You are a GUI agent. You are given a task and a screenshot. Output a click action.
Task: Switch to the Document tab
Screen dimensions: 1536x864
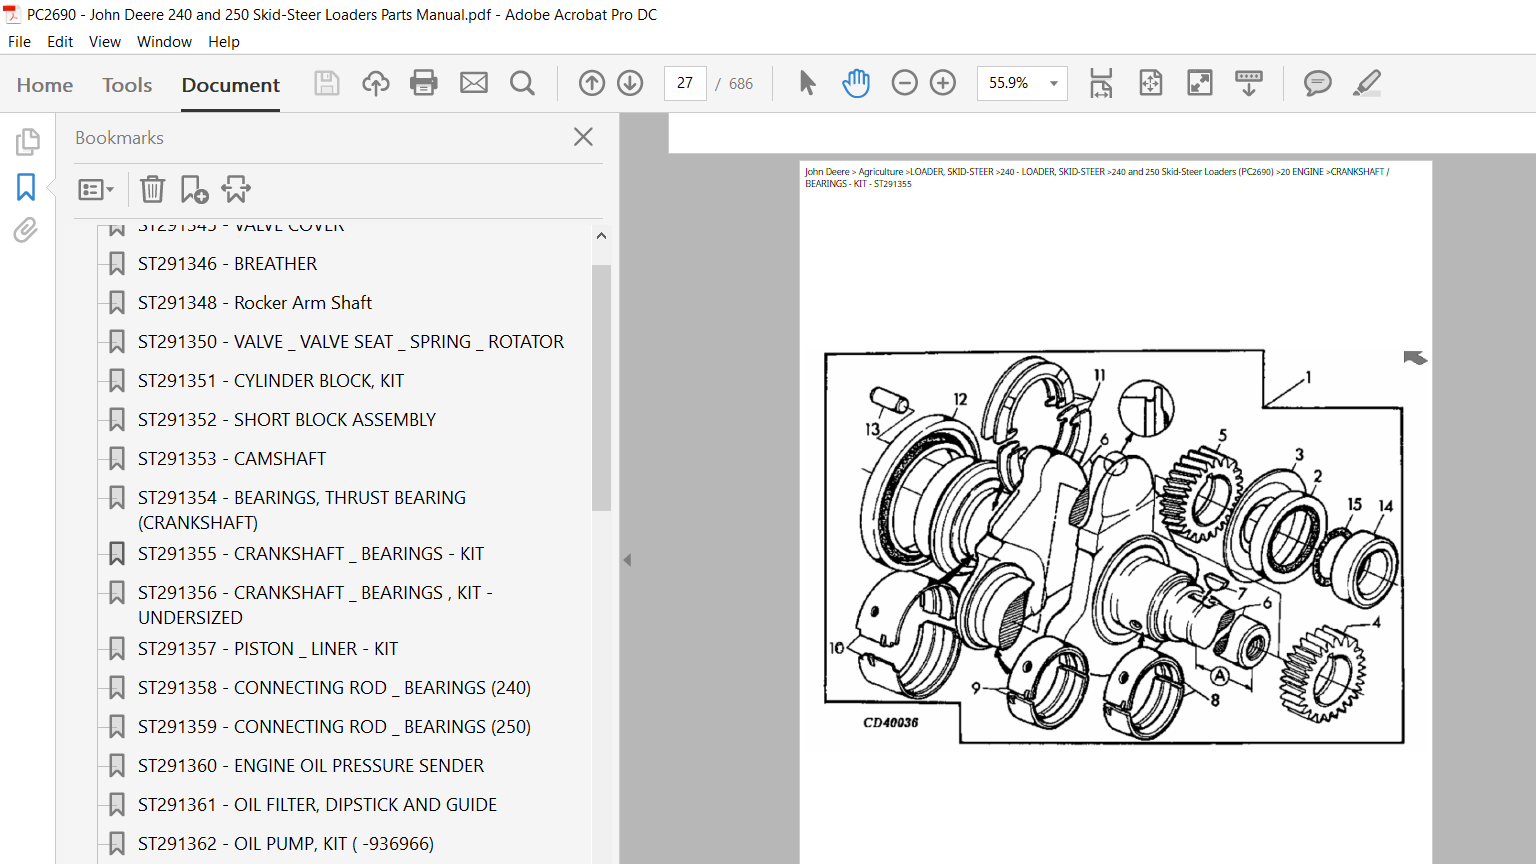[x=231, y=85]
